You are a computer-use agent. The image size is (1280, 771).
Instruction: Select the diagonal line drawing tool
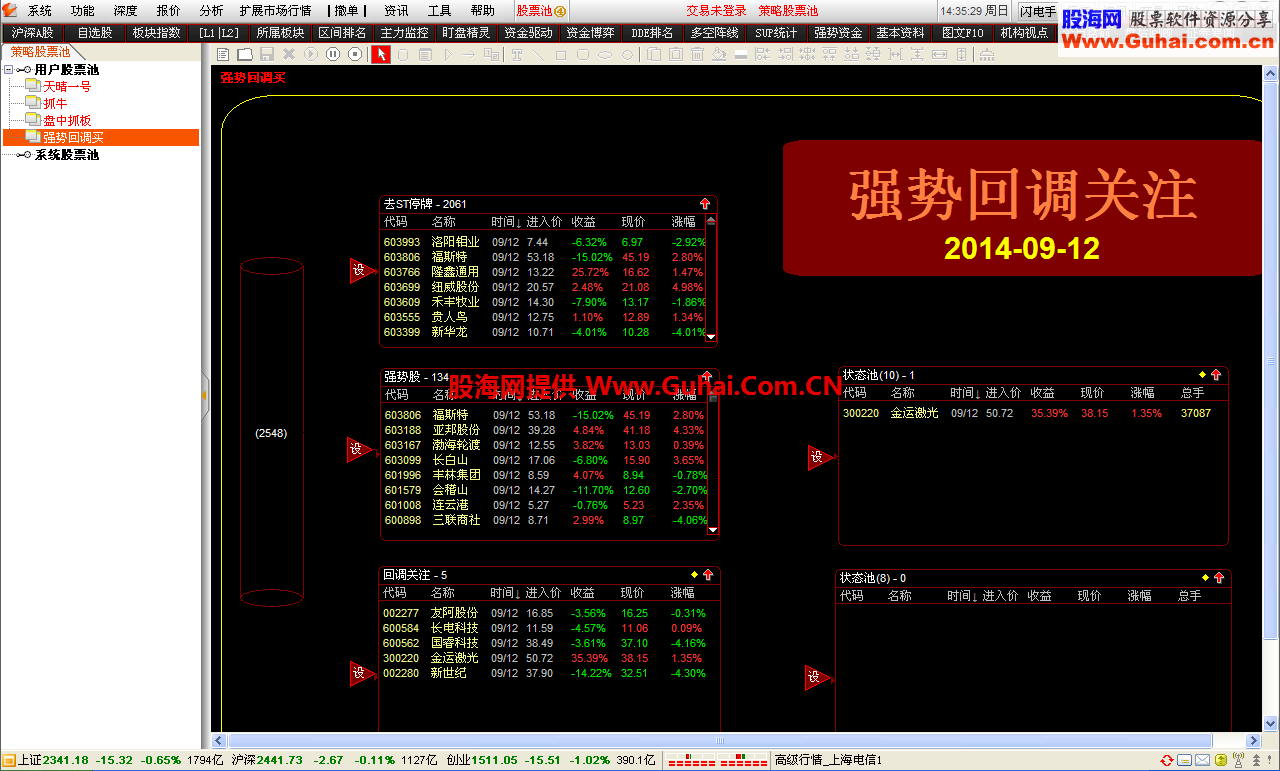click(538, 54)
